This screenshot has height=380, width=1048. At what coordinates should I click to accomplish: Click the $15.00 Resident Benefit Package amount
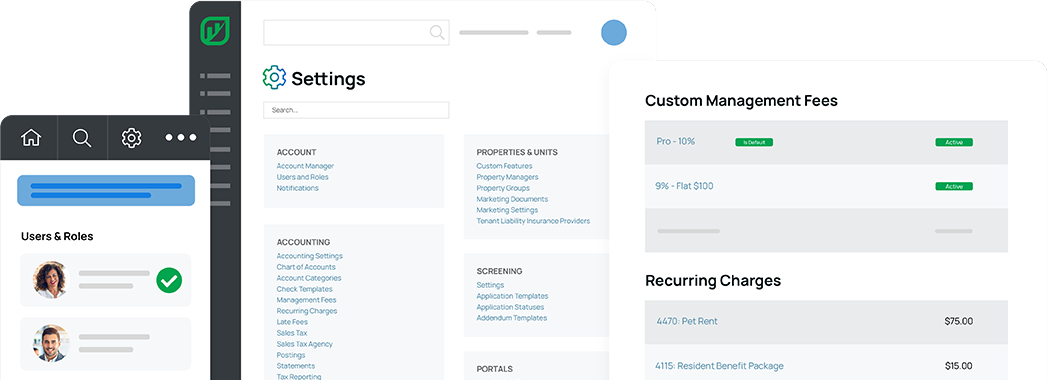958,366
